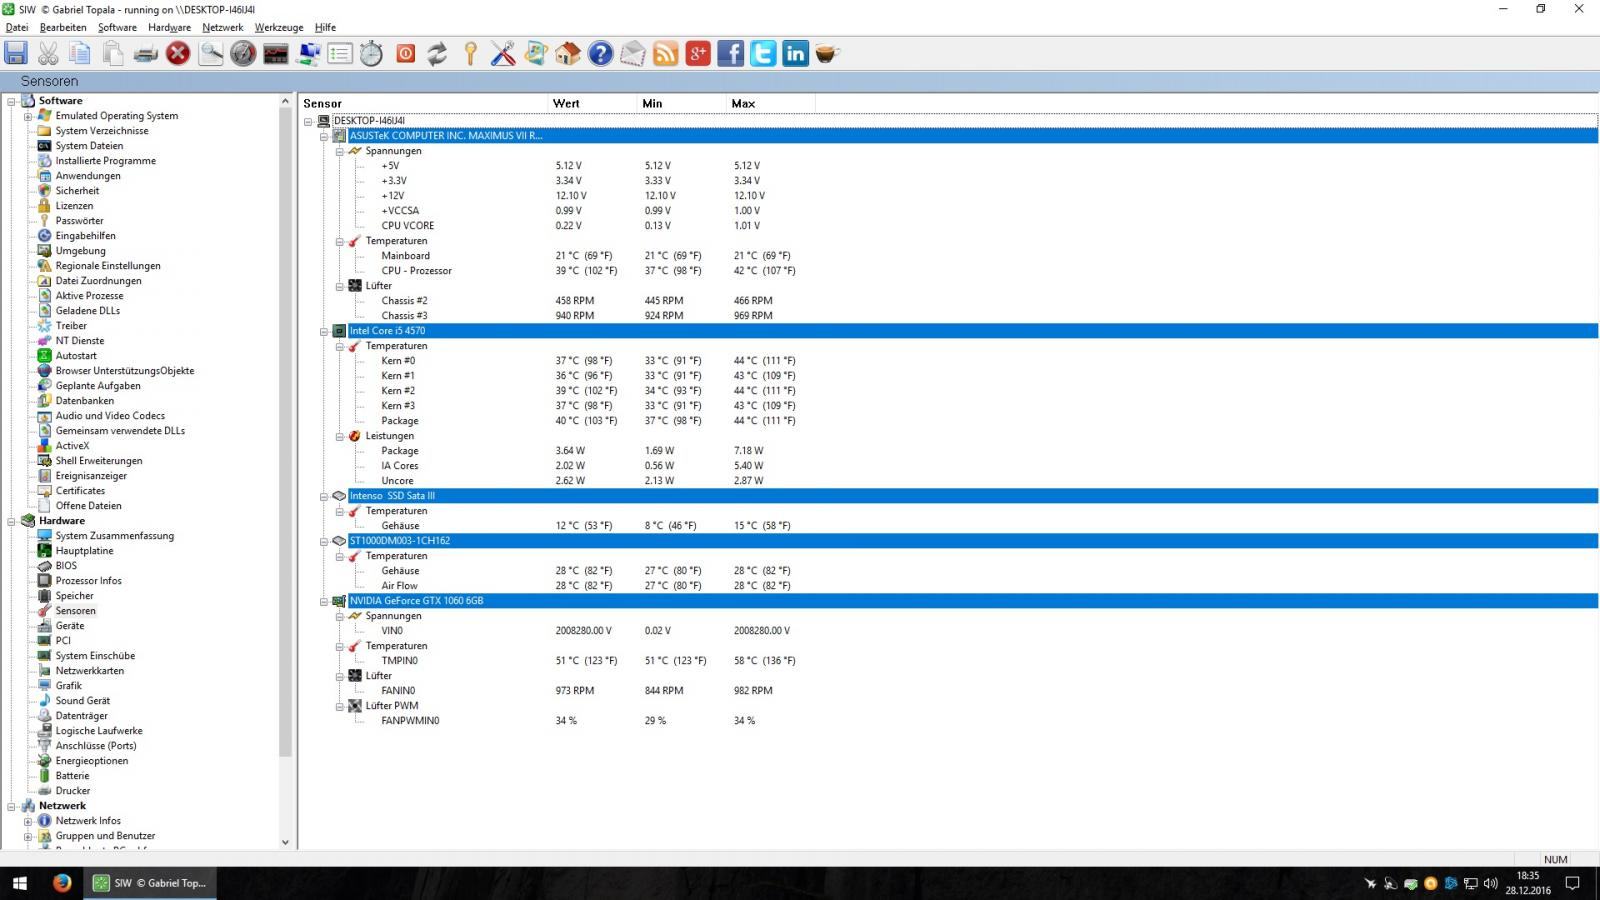1600x900 pixels.
Task: Click the Google Plus toolbar icon
Action: click(x=698, y=54)
